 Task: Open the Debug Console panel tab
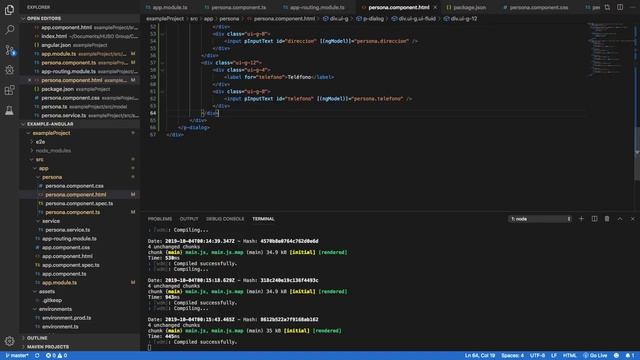[x=225, y=219]
